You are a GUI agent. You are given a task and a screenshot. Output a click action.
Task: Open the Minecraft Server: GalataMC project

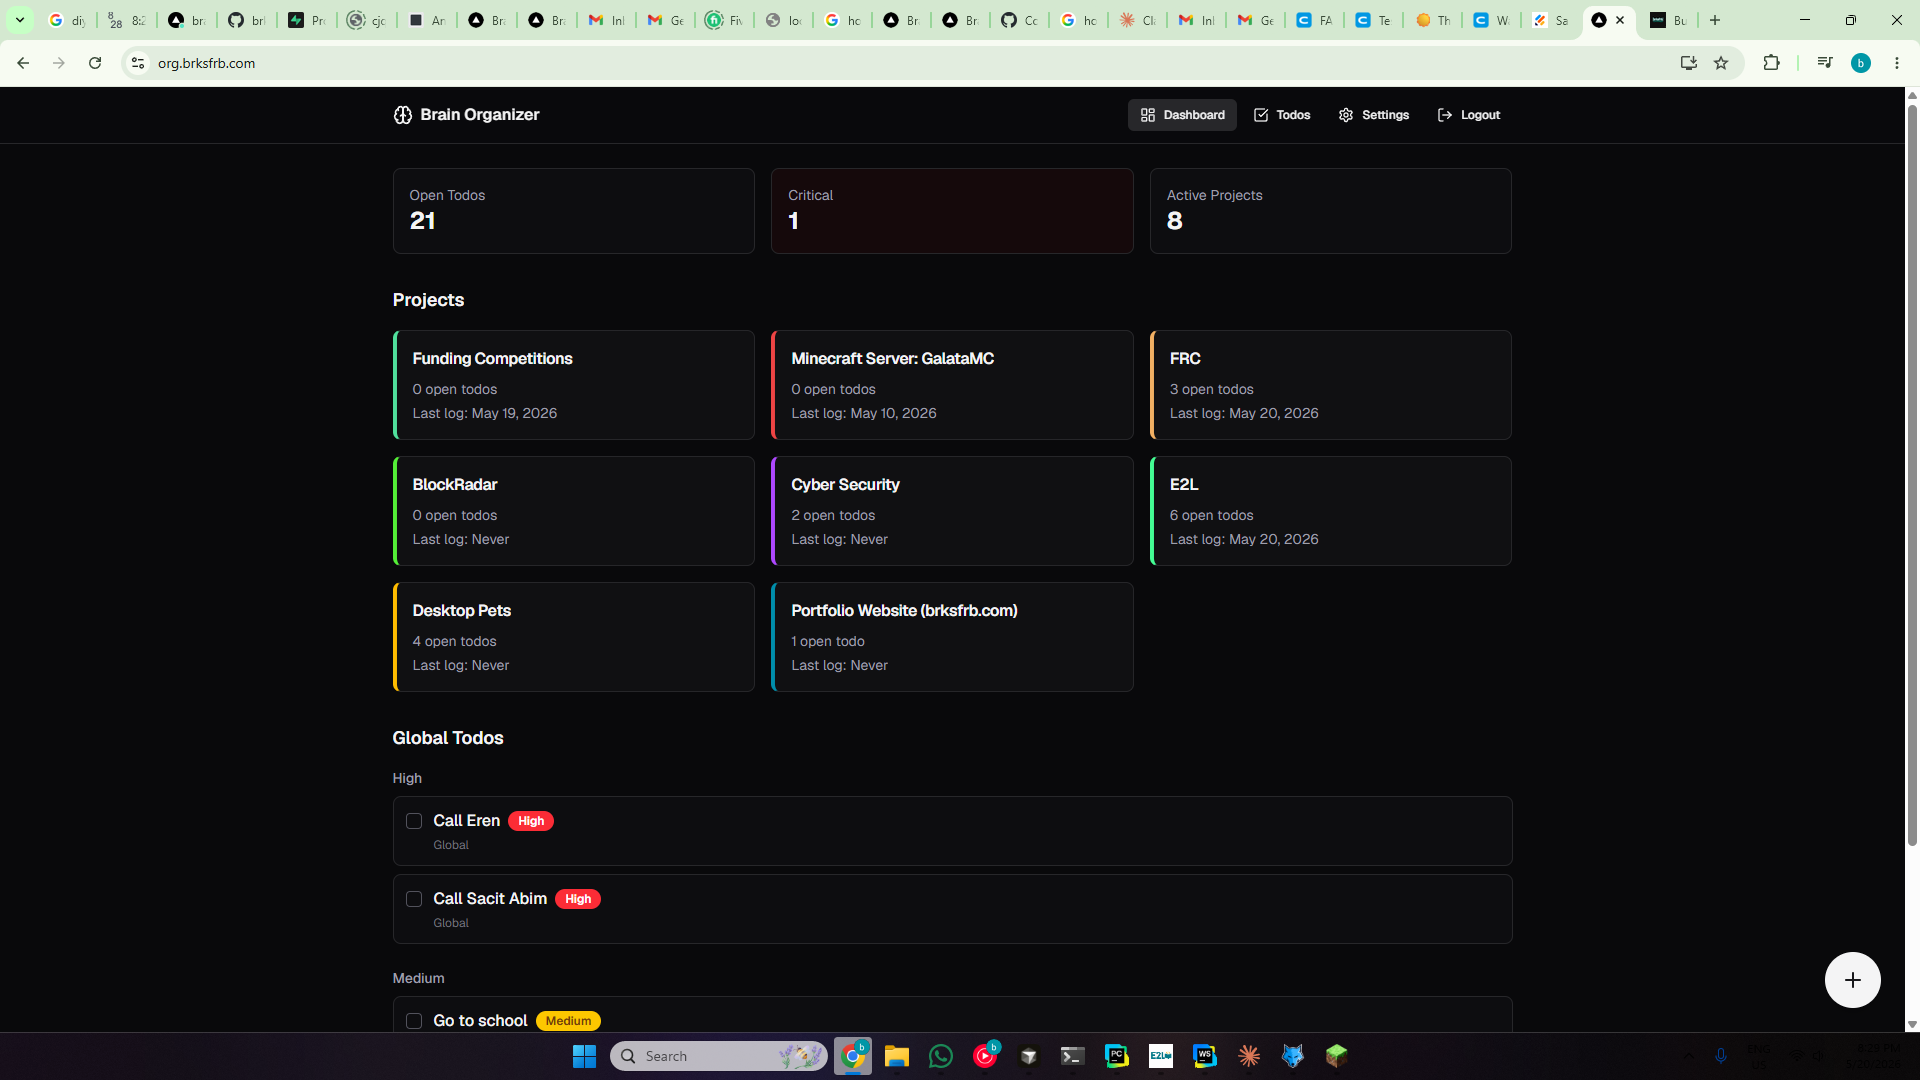tap(952, 385)
